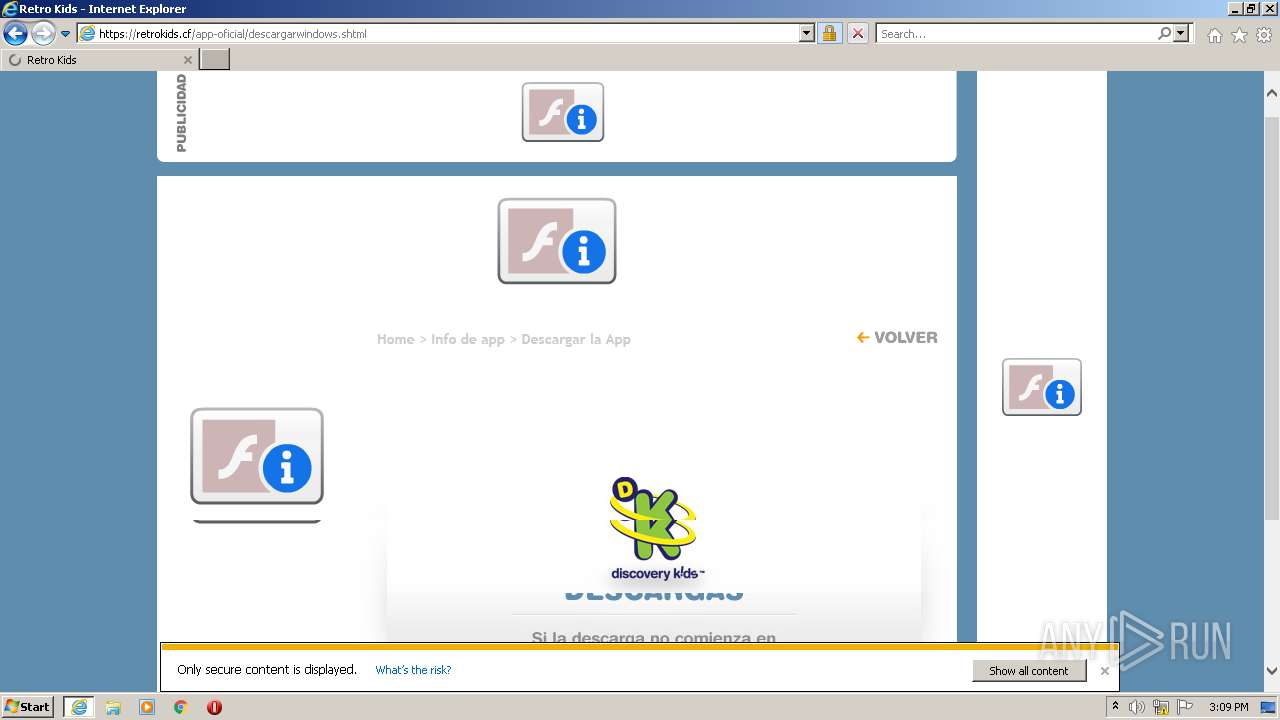
Task: Click the Only secure content is displayed text
Action: tap(267, 669)
